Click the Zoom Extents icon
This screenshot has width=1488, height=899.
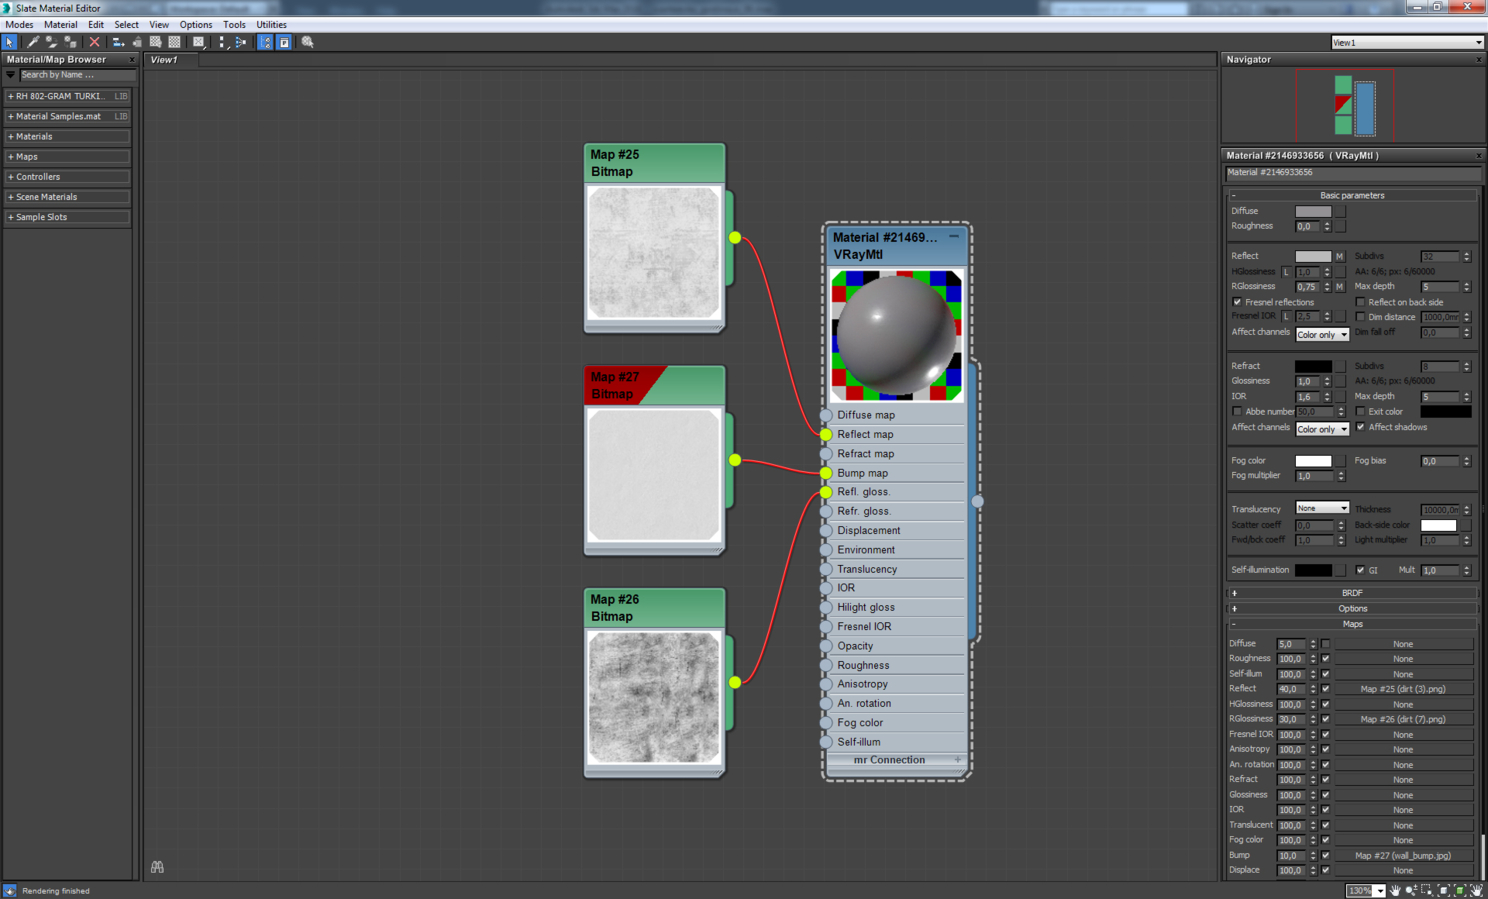point(1444,890)
